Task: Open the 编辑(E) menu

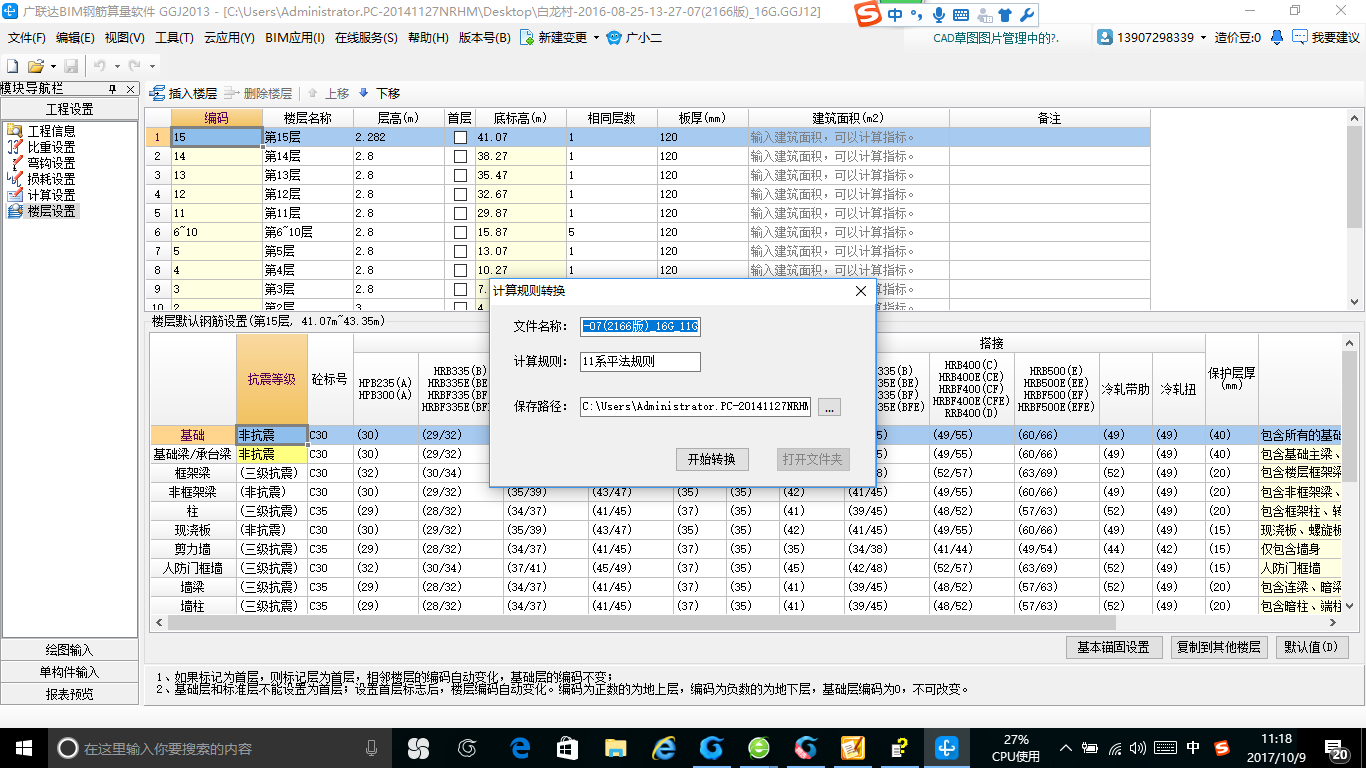Action: (75, 38)
